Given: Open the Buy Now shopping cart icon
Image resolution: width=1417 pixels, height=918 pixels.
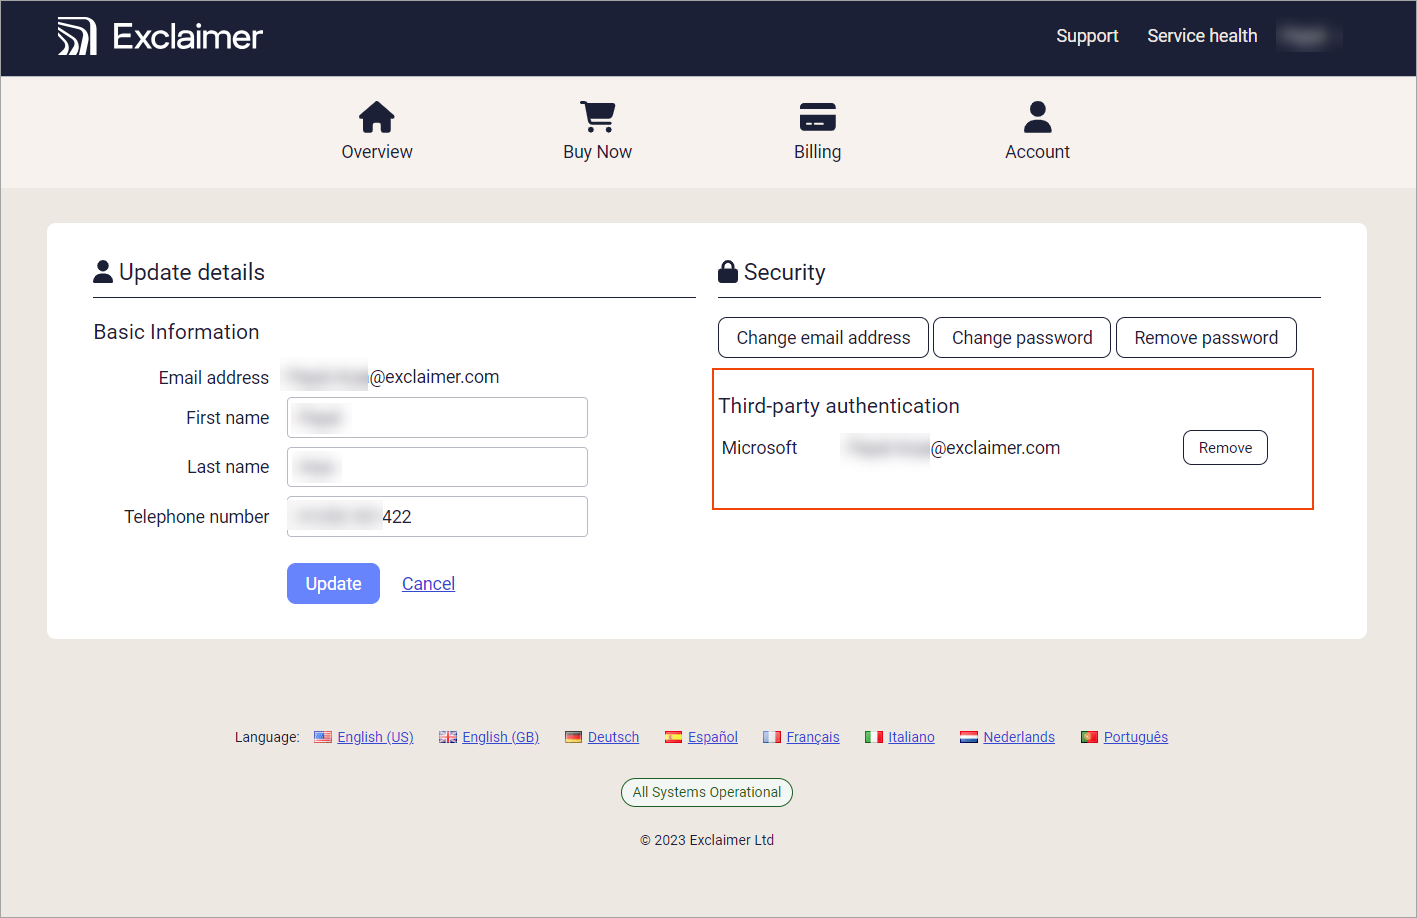Looking at the screenshot, I should tap(597, 117).
